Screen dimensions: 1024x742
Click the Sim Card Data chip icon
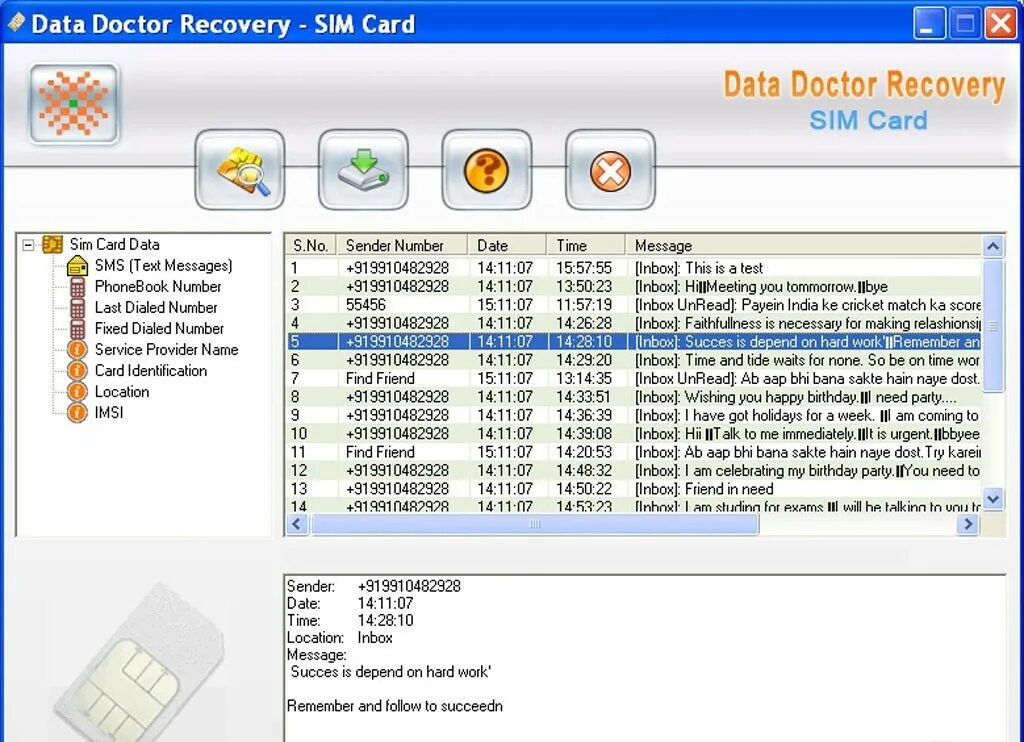click(x=52, y=245)
